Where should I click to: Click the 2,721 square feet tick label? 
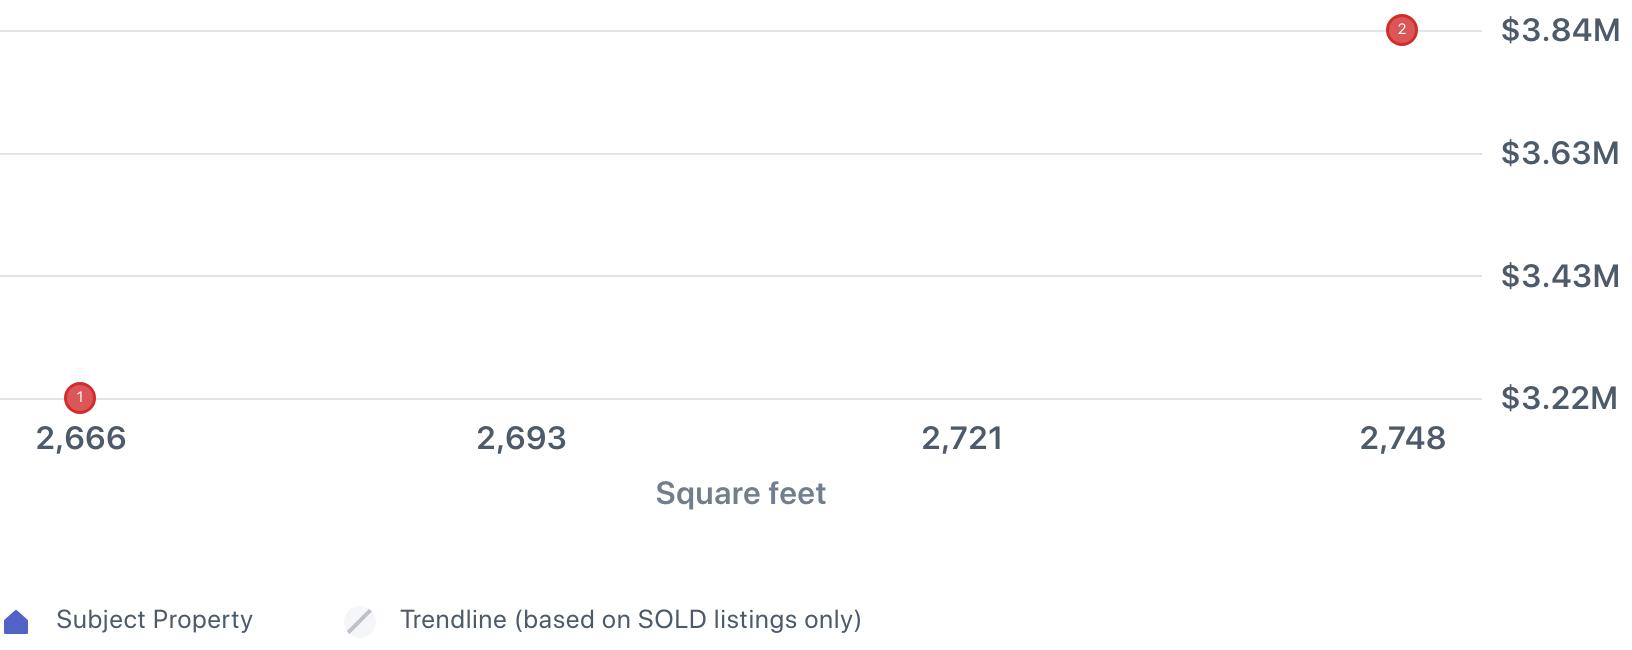[x=962, y=438]
